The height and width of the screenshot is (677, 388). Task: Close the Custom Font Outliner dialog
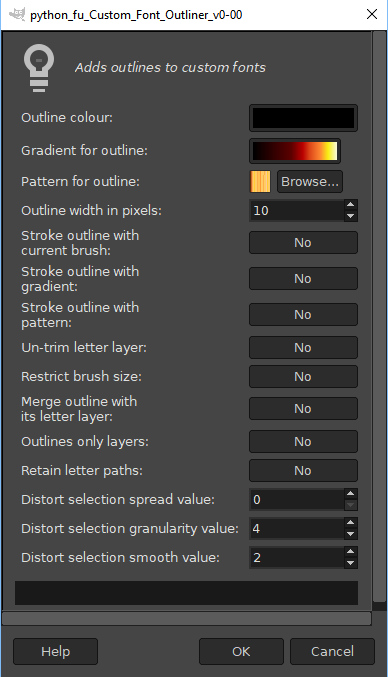[372, 14]
